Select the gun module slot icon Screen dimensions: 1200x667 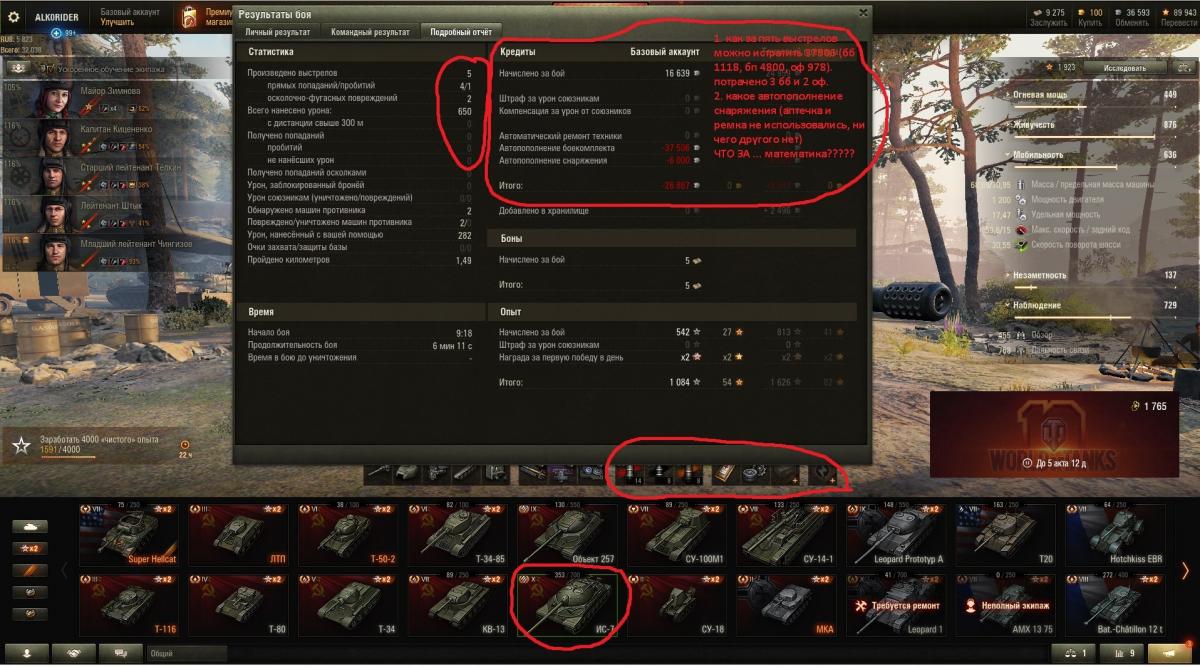[378, 471]
